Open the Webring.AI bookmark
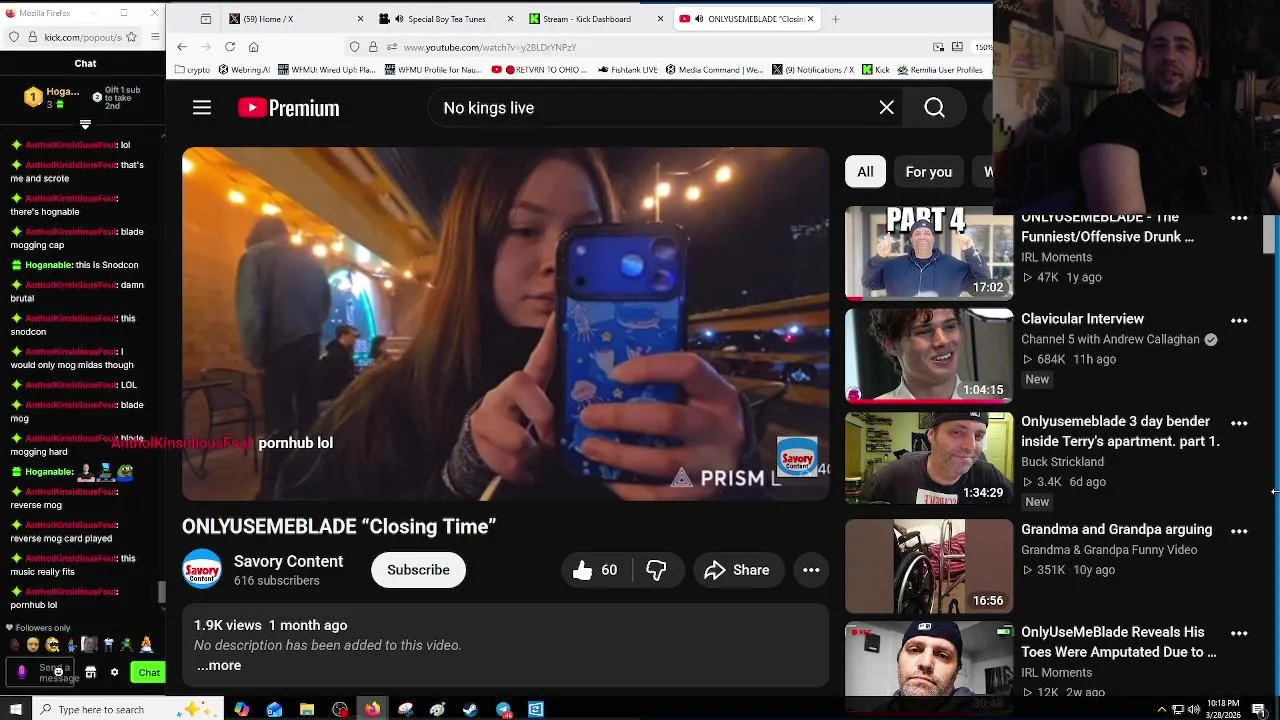This screenshot has width=1280, height=720. 243,70
